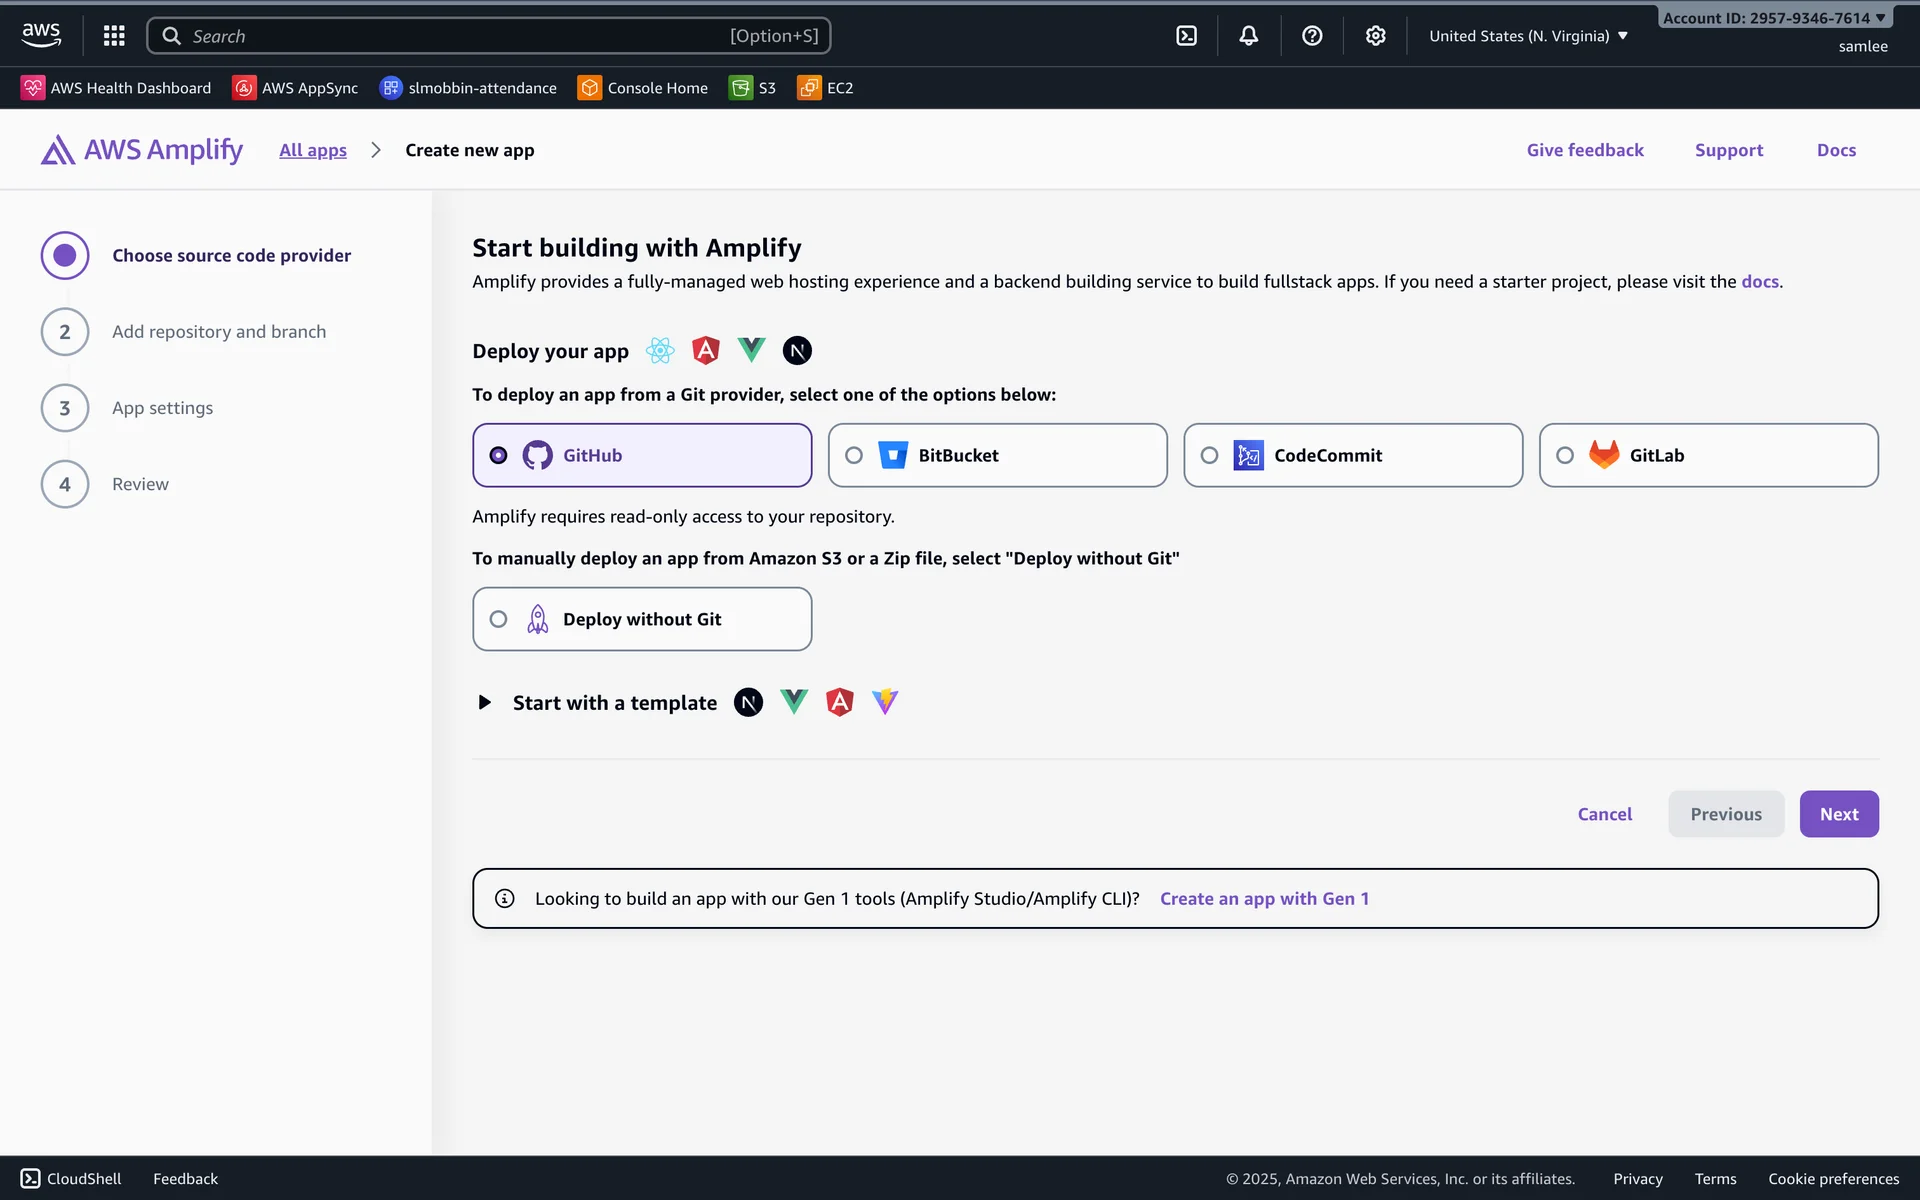Select the CodeCommit radio option

tap(1209, 455)
